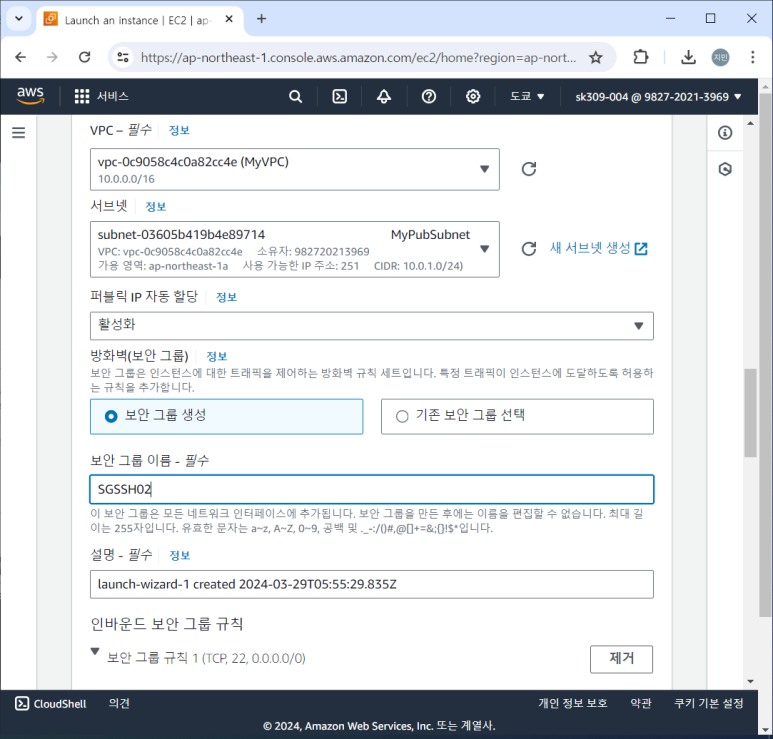Open the 퍼블릭 IP 자동 할당 정보 link

coord(226,297)
